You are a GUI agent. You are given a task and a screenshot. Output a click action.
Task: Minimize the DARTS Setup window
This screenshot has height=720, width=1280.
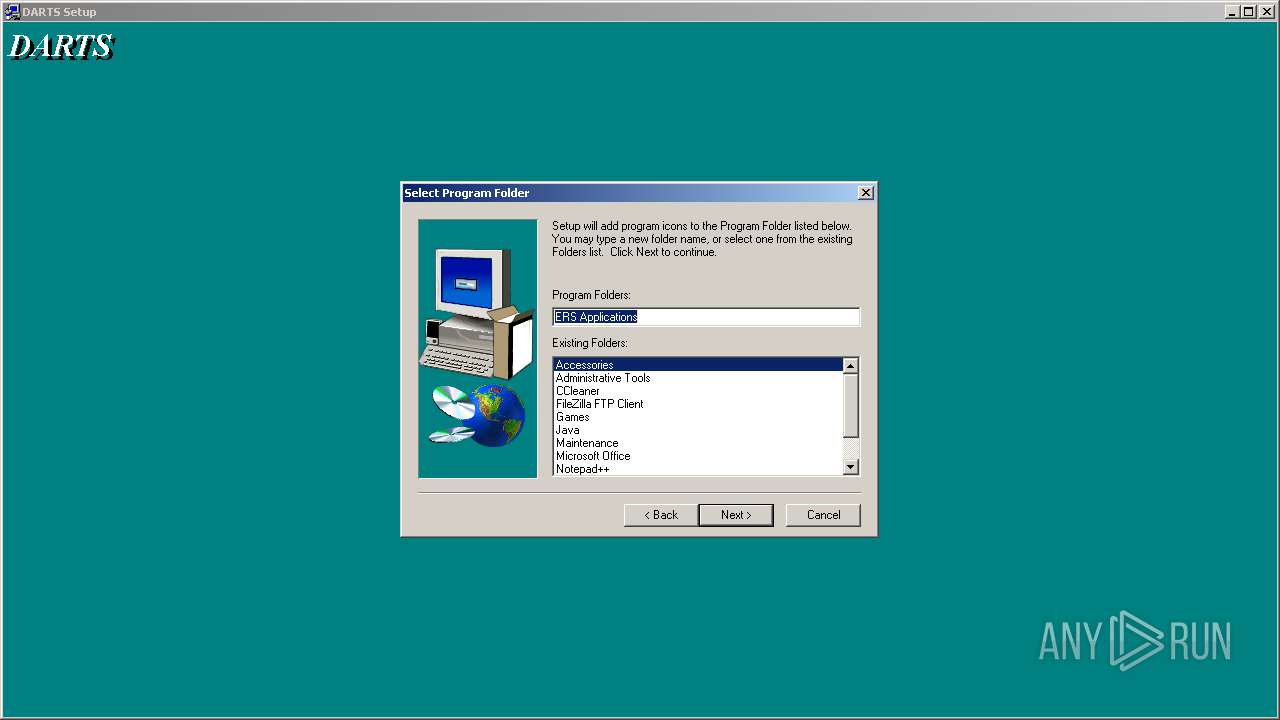click(1232, 12)
